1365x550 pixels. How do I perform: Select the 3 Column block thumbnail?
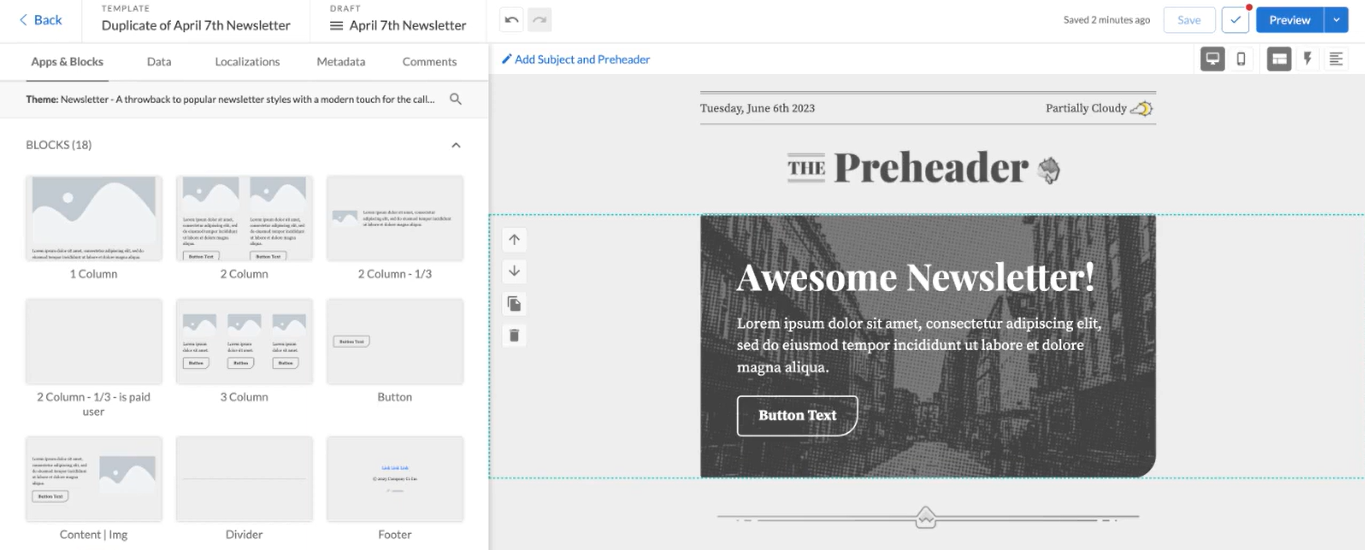pos(244,341)
